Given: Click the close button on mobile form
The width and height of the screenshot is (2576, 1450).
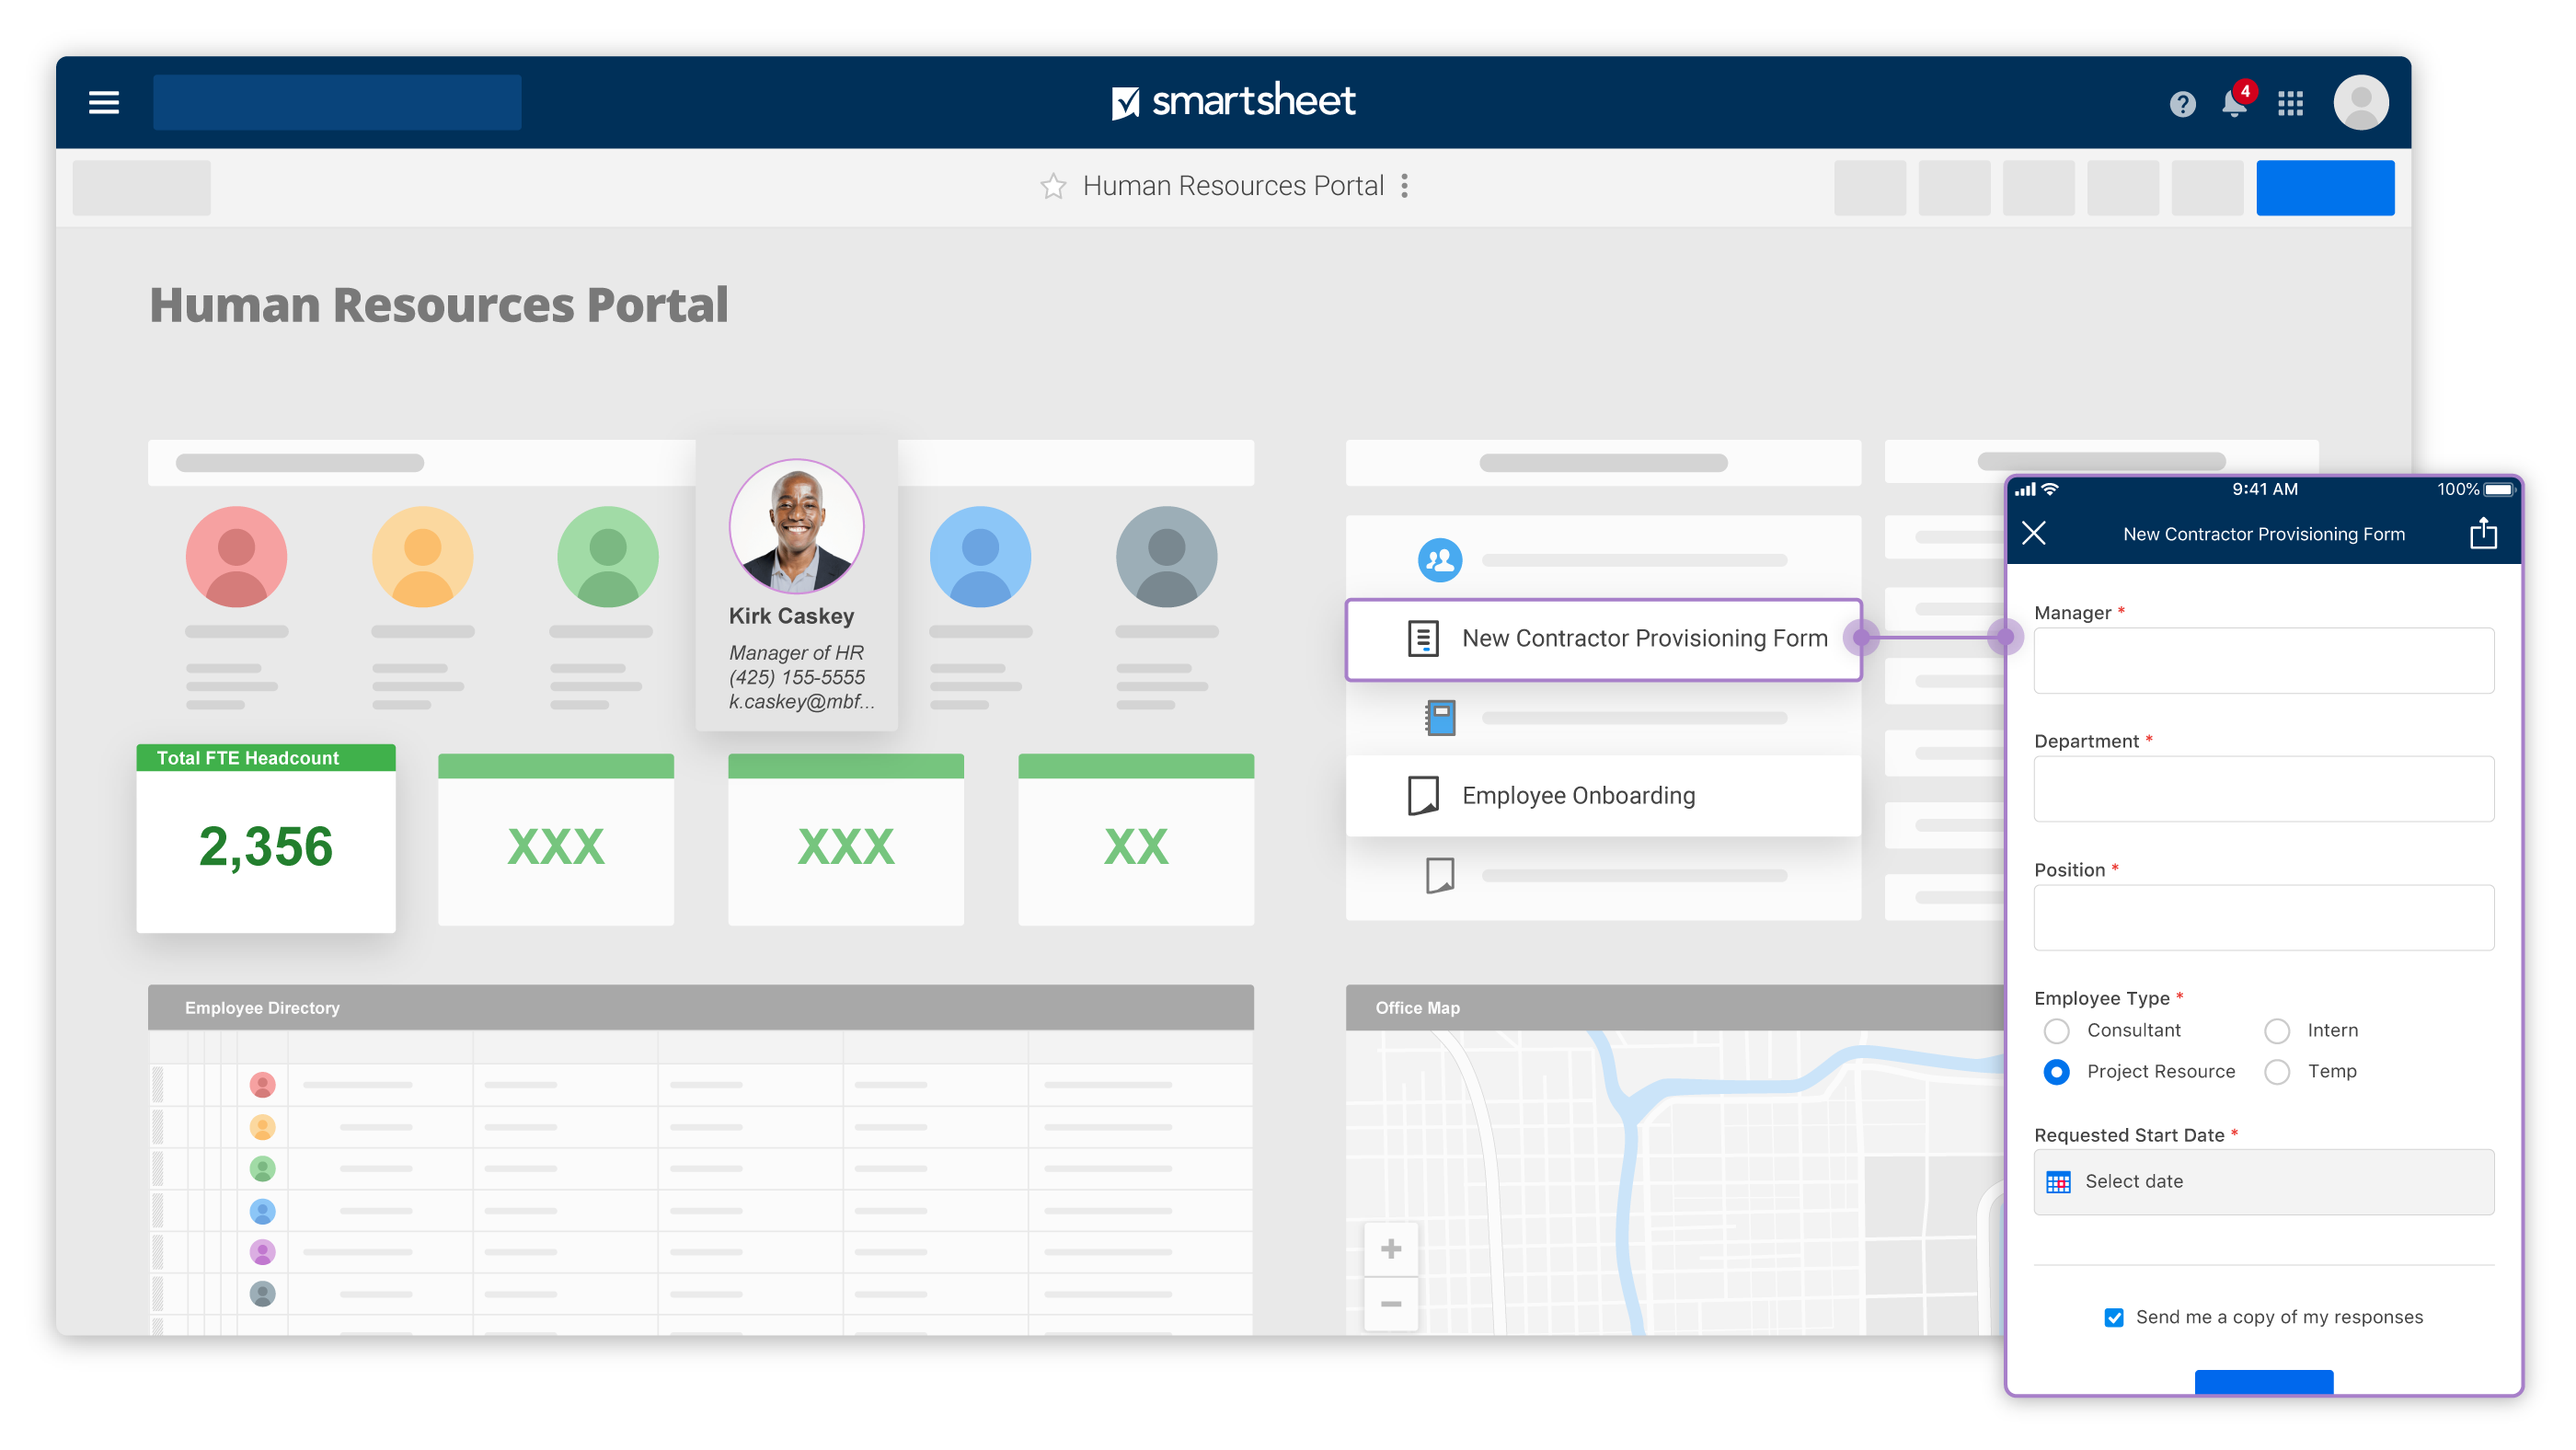Looking at the screenshot, I should click(2038, 534).
